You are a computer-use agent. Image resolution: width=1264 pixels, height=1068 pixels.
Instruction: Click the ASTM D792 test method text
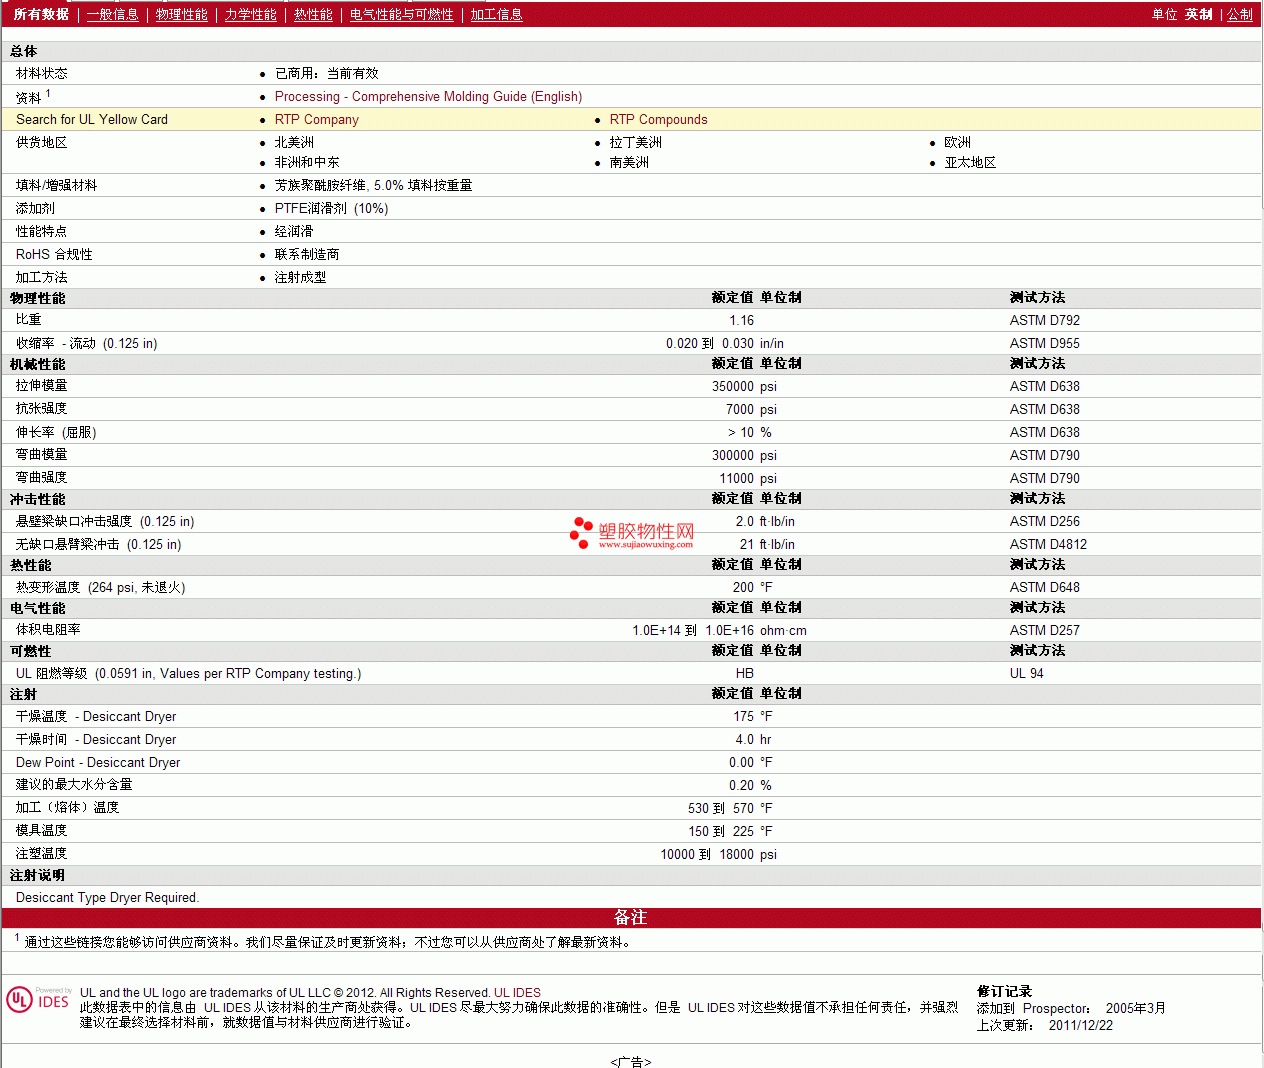pos(1044,320)
